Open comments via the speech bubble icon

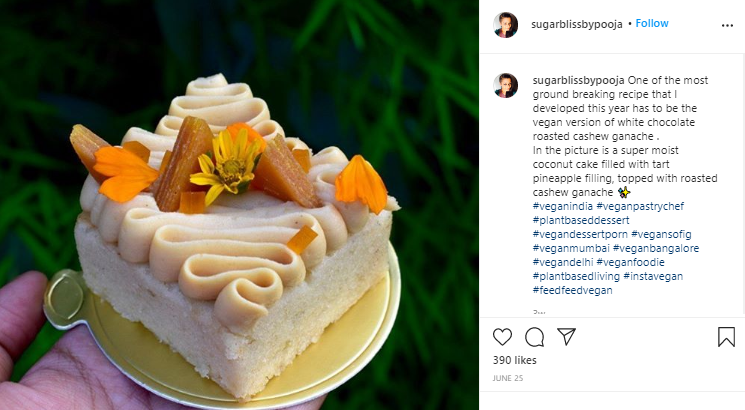[535, 337]
